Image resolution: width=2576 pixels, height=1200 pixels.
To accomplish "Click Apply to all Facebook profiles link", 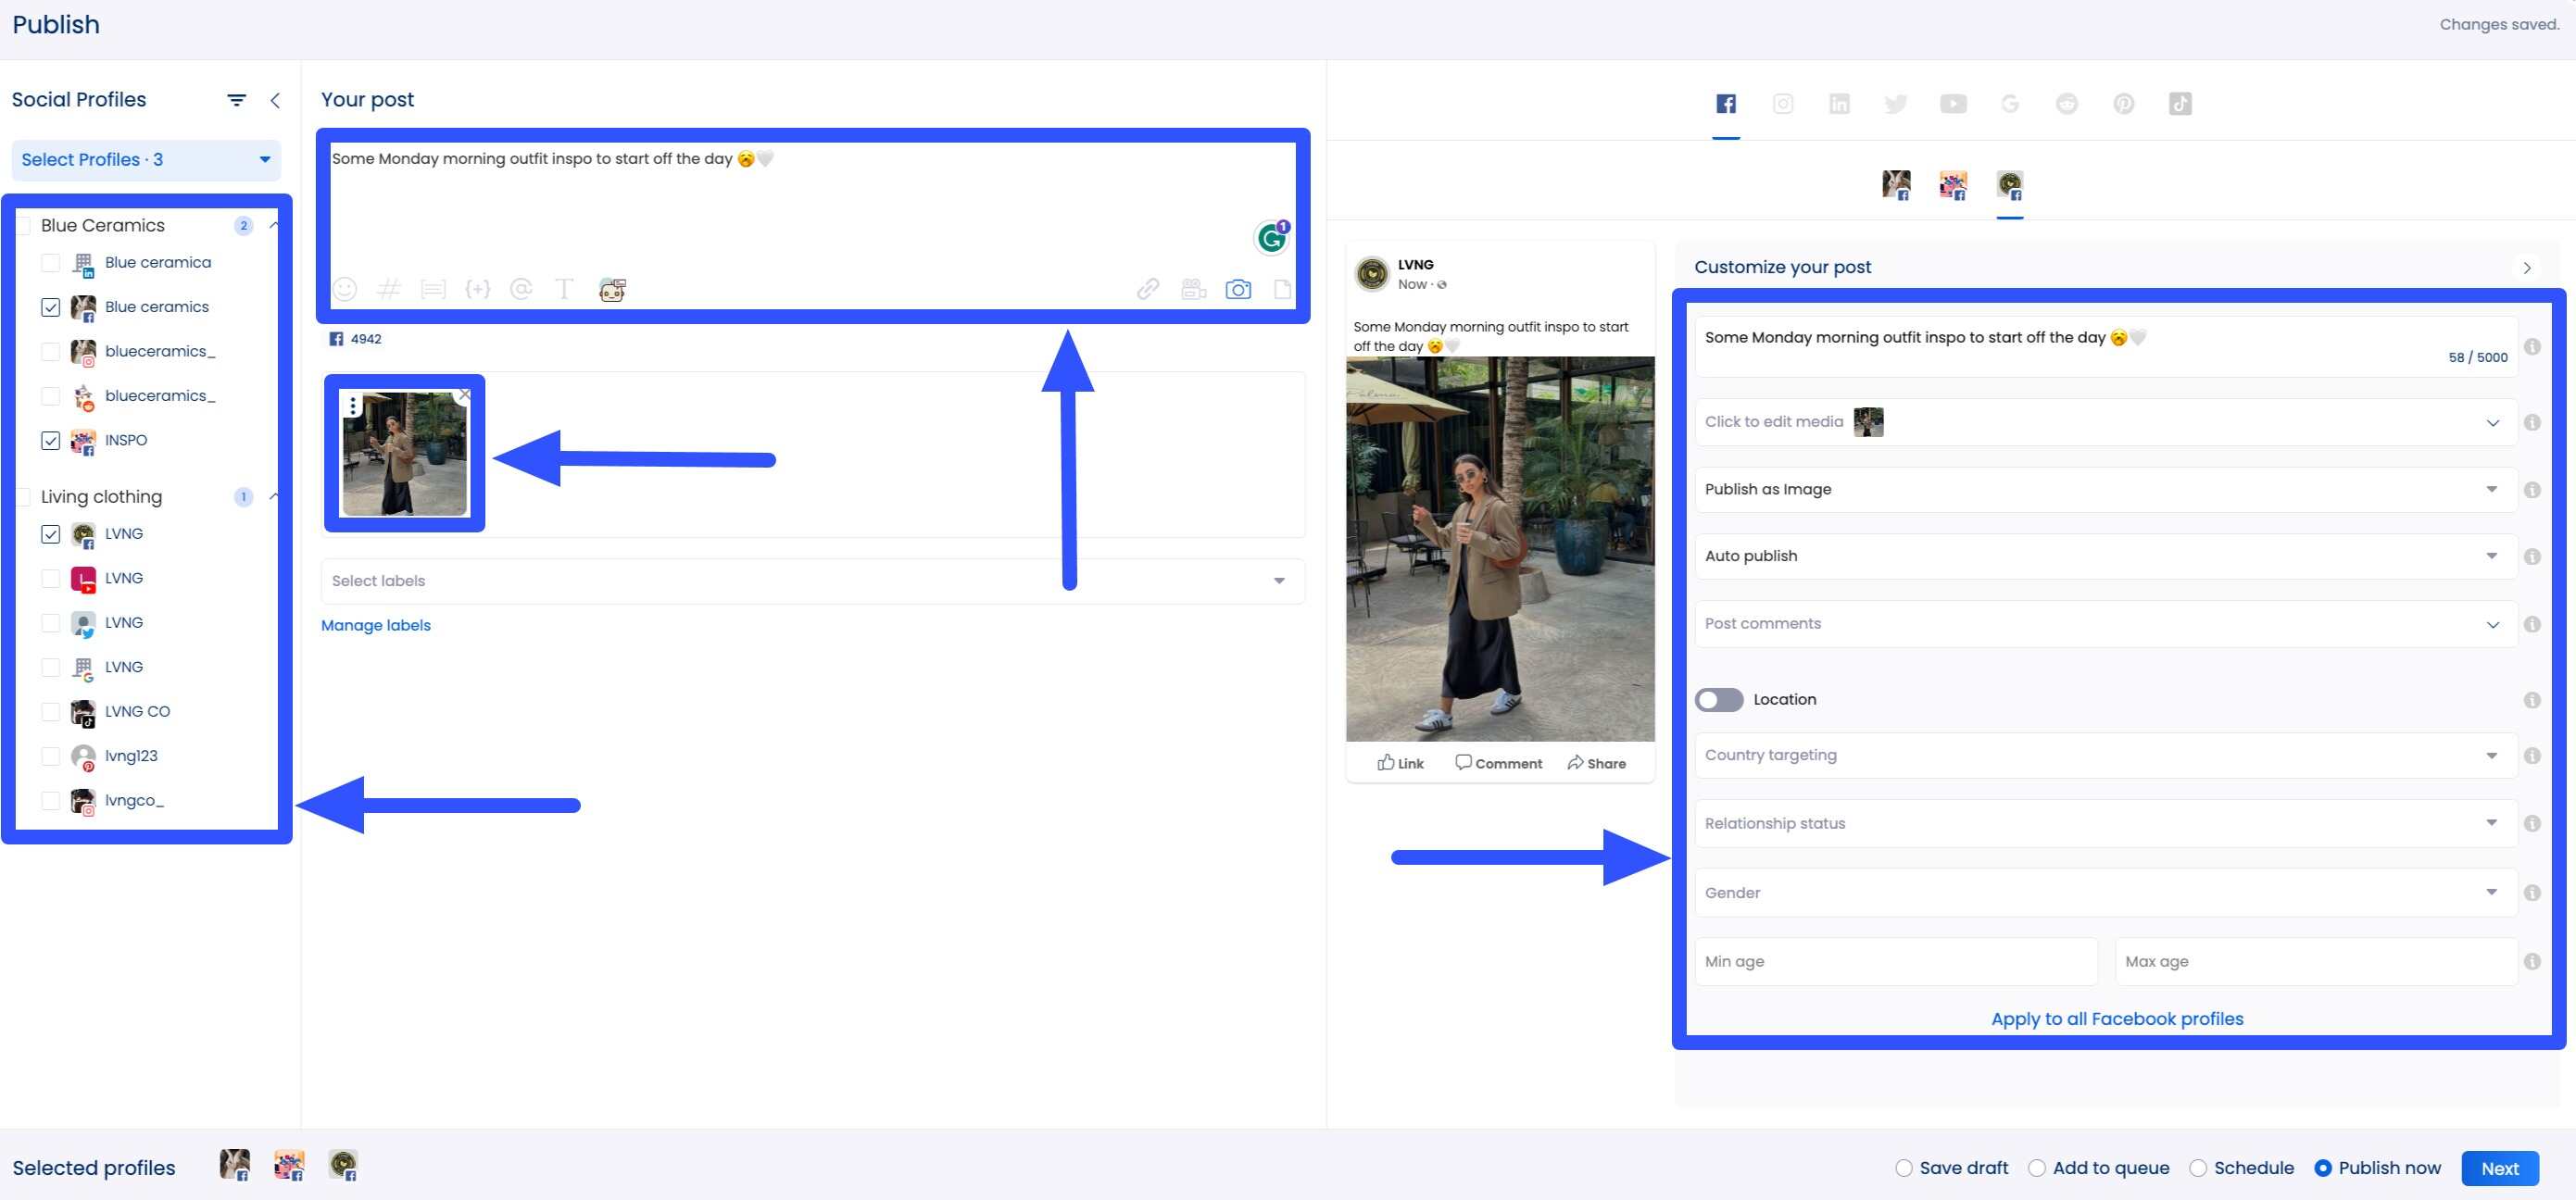I will point(2117,1019).
